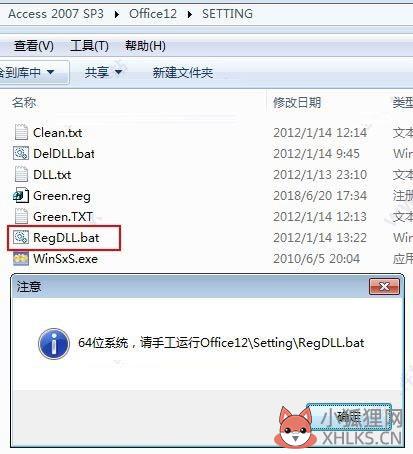Image resolution: width=413 pixels, height=454 pixels.
Task: Click the Green.TXT file icon
Action: click(x=21, y=216)
